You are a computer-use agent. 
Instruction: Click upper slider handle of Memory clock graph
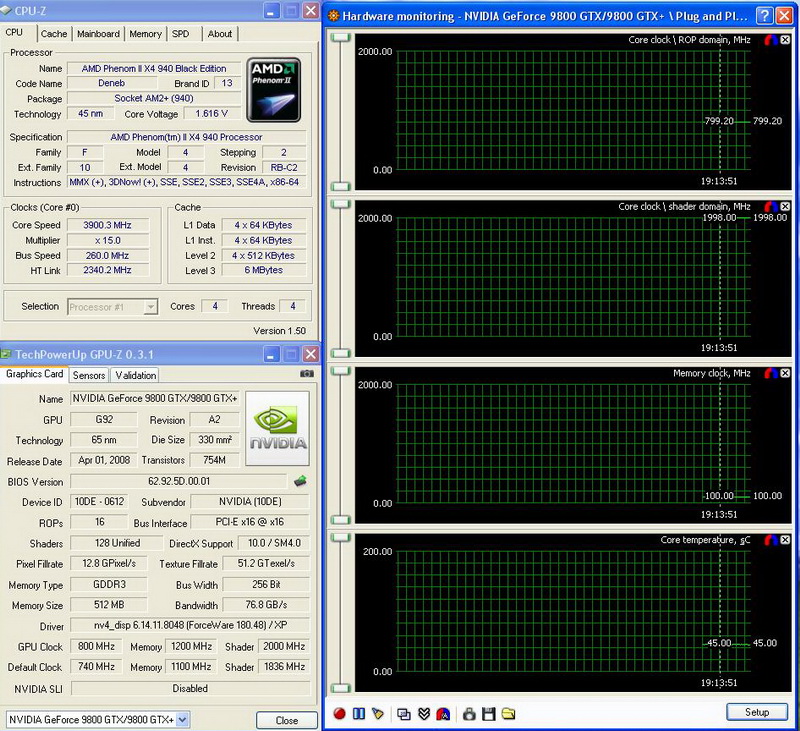341,371
